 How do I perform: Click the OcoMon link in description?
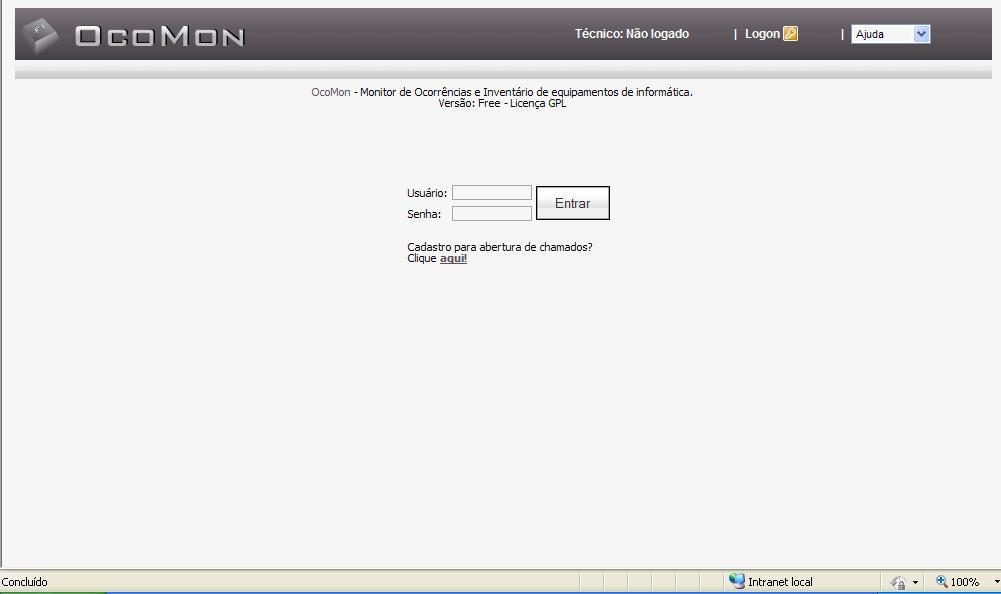[331, 92]
